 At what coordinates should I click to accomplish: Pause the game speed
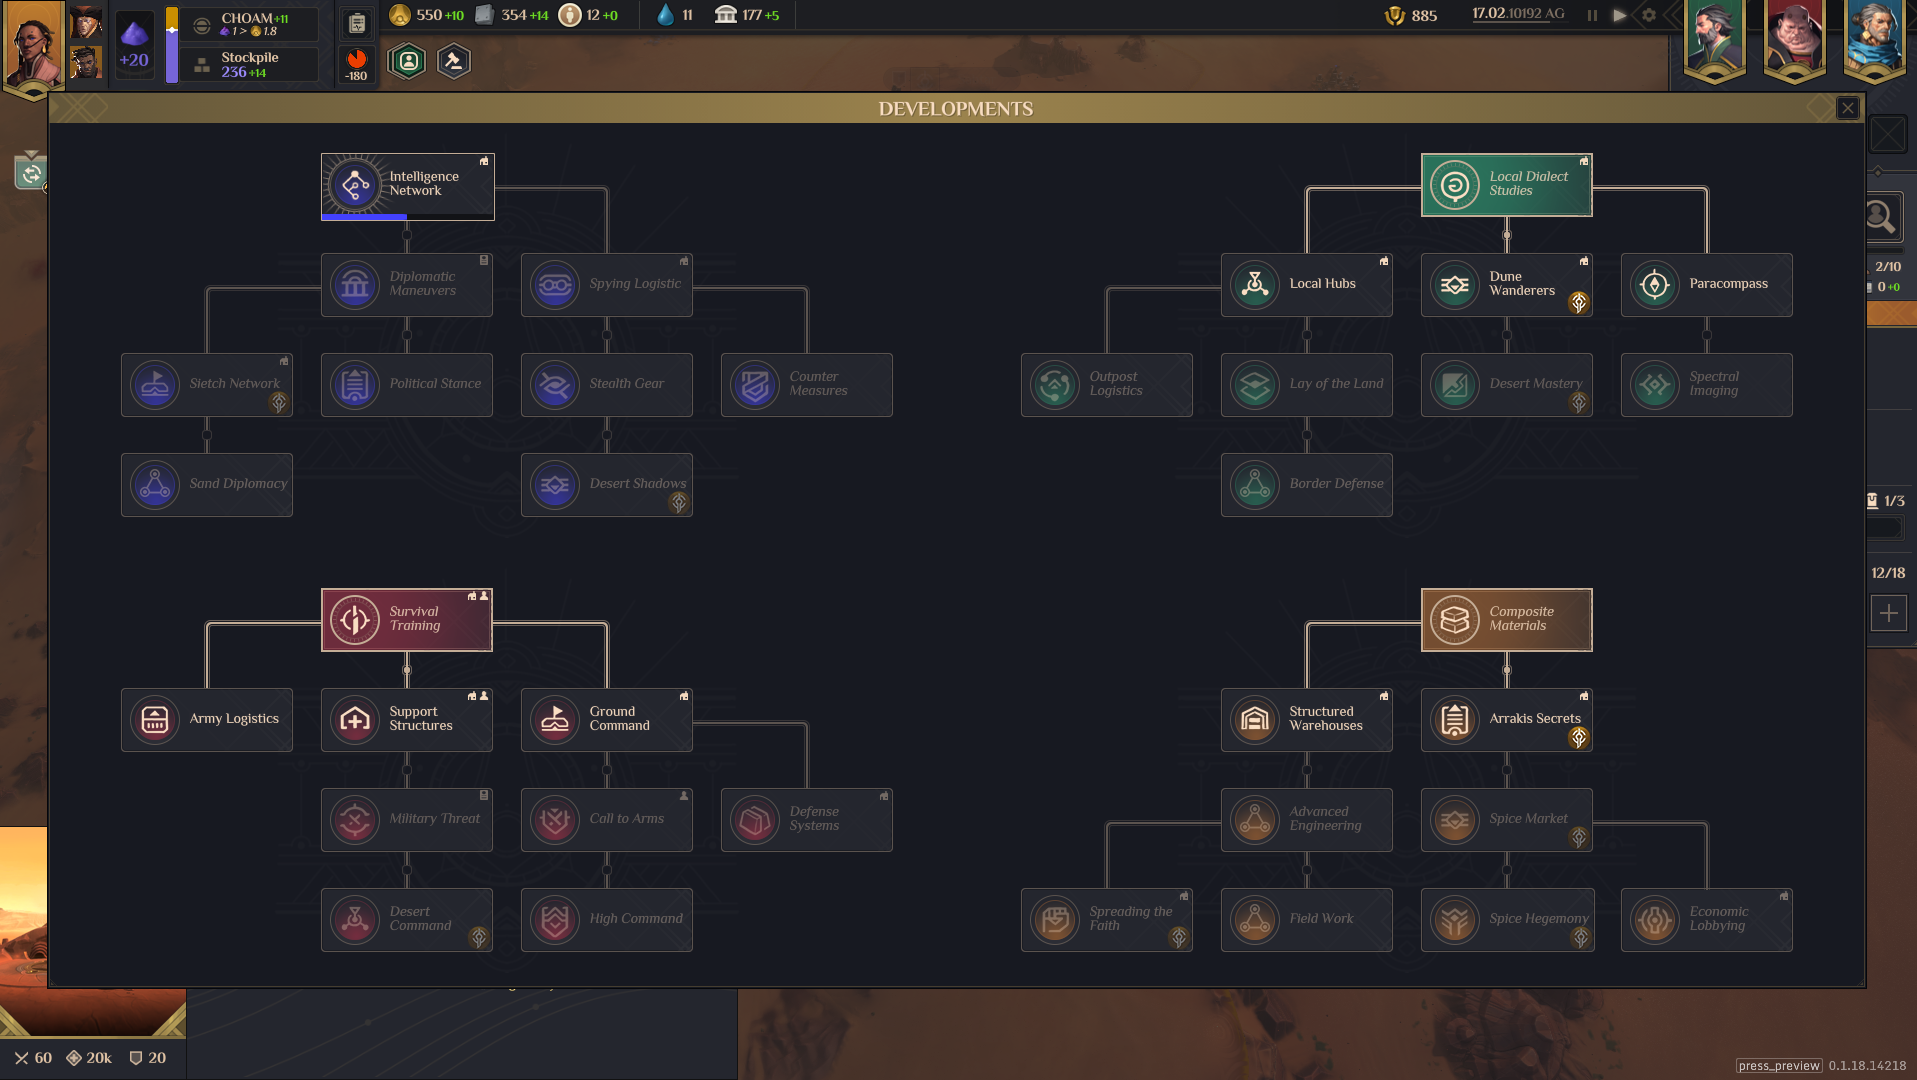(x=1592, y=15)
